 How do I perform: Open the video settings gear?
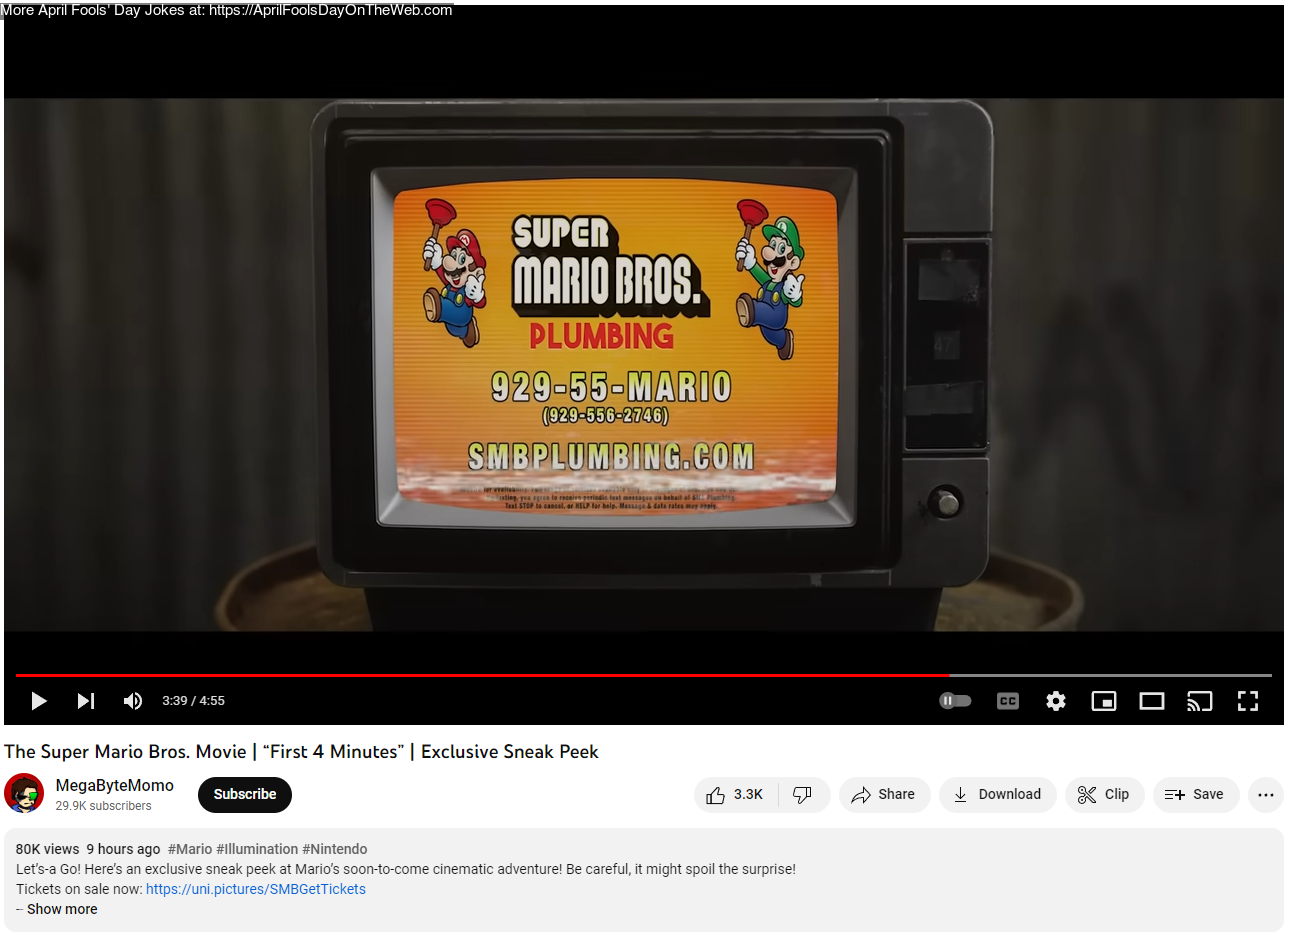tap(1056, 701)
